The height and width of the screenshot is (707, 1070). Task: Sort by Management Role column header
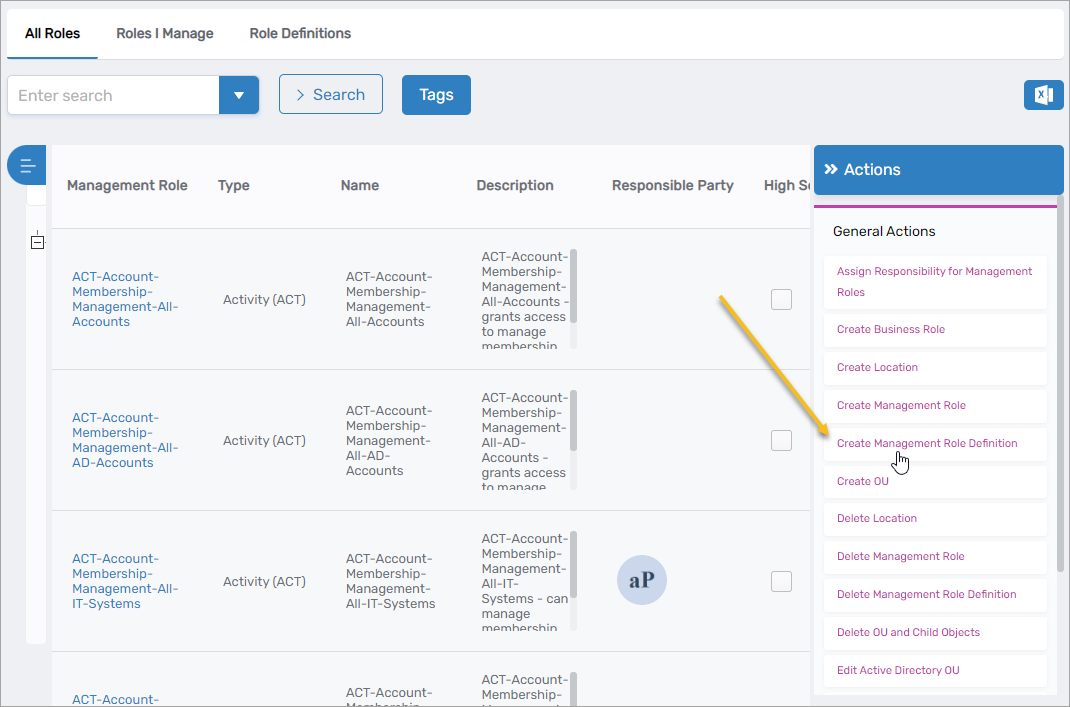[127, 185]
